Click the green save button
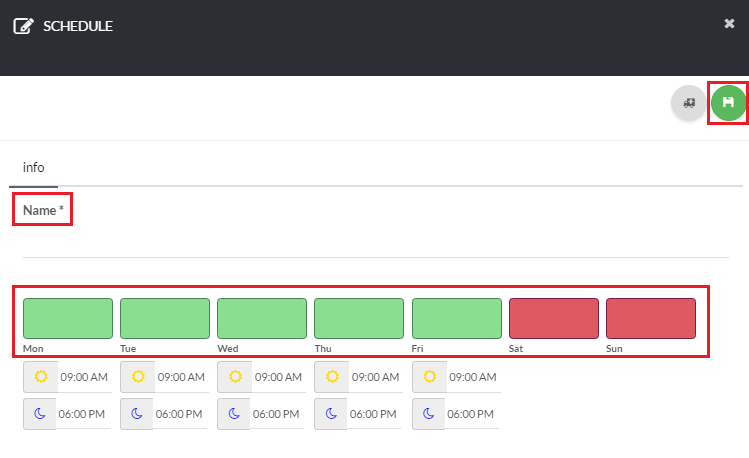The image size is (749, 458). pos(728,103)
